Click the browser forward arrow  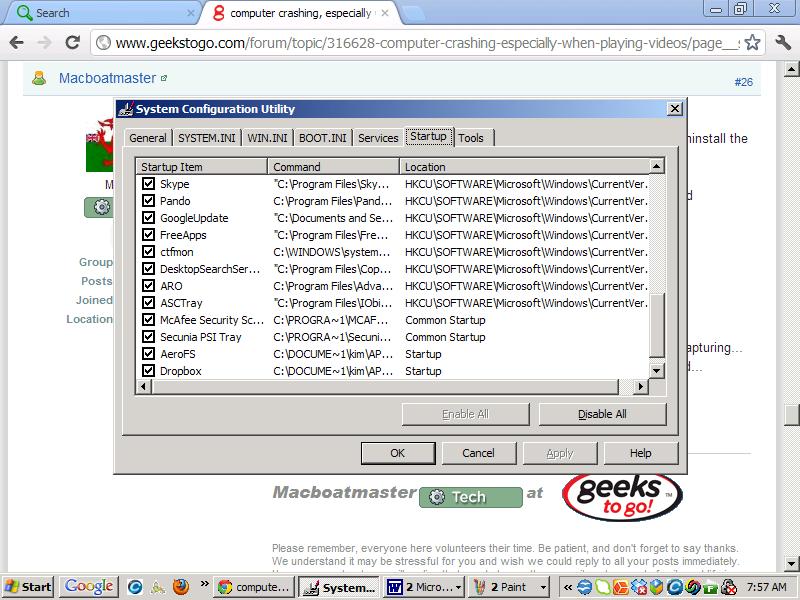(x=45, y=42)
